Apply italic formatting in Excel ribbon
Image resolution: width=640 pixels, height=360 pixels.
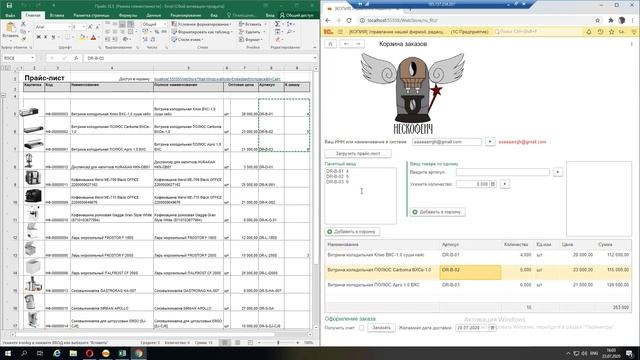[x=45, y=38]
